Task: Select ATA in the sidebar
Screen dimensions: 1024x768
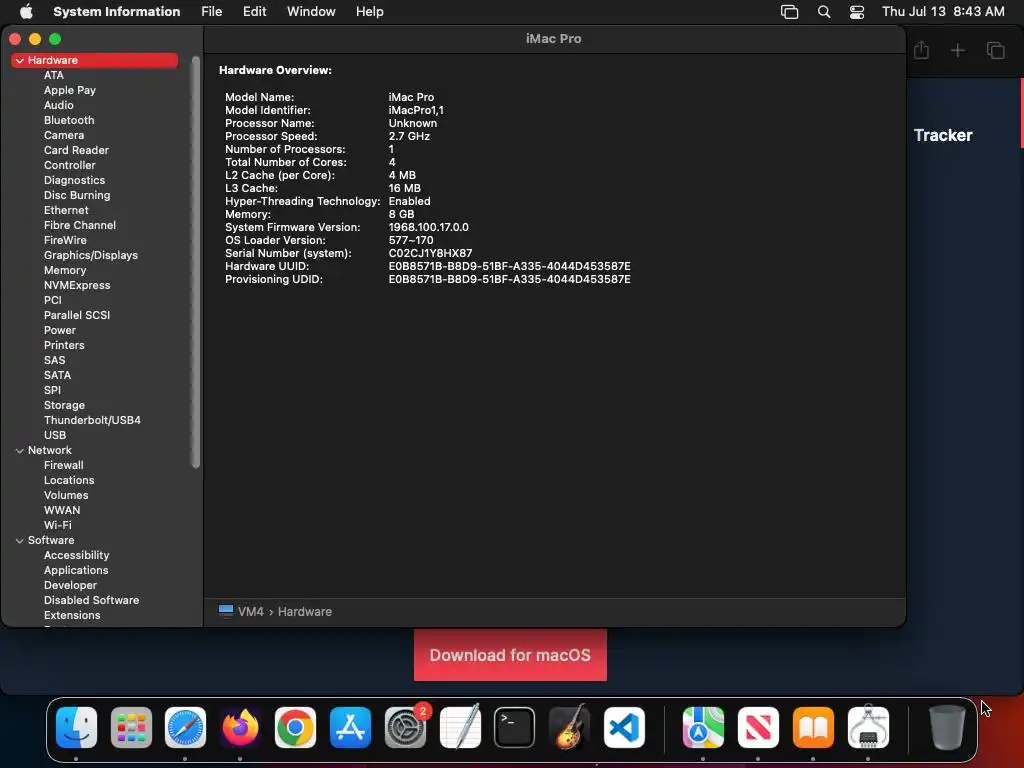Action: coord(54,75)
